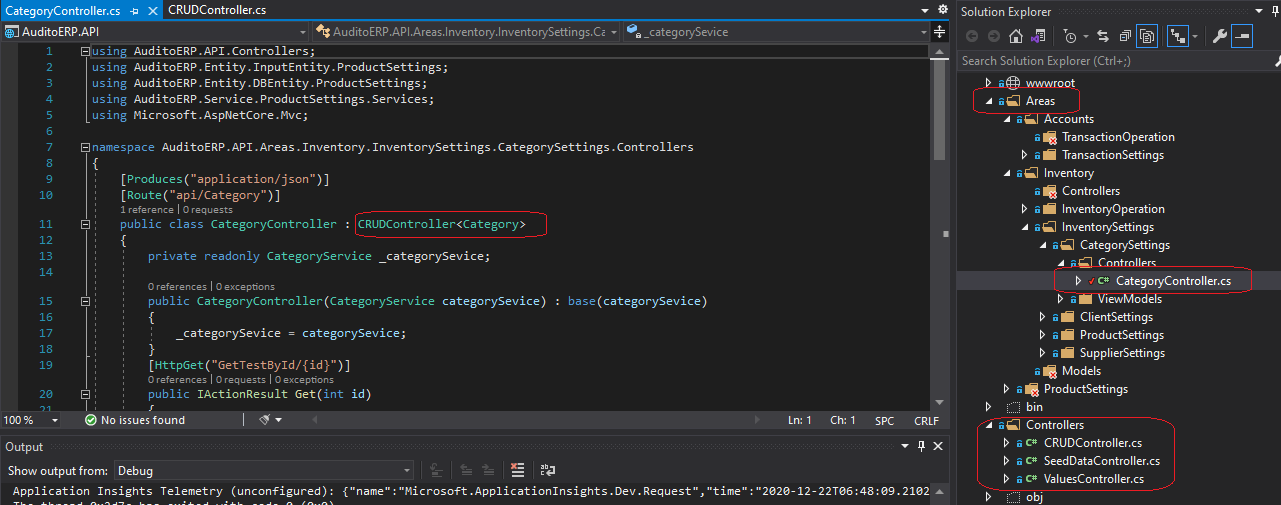Click the Solution Explorer Home icon
Viewport: 1281px width, 505px height.
pyautogui.click(x=1016, y=37)
